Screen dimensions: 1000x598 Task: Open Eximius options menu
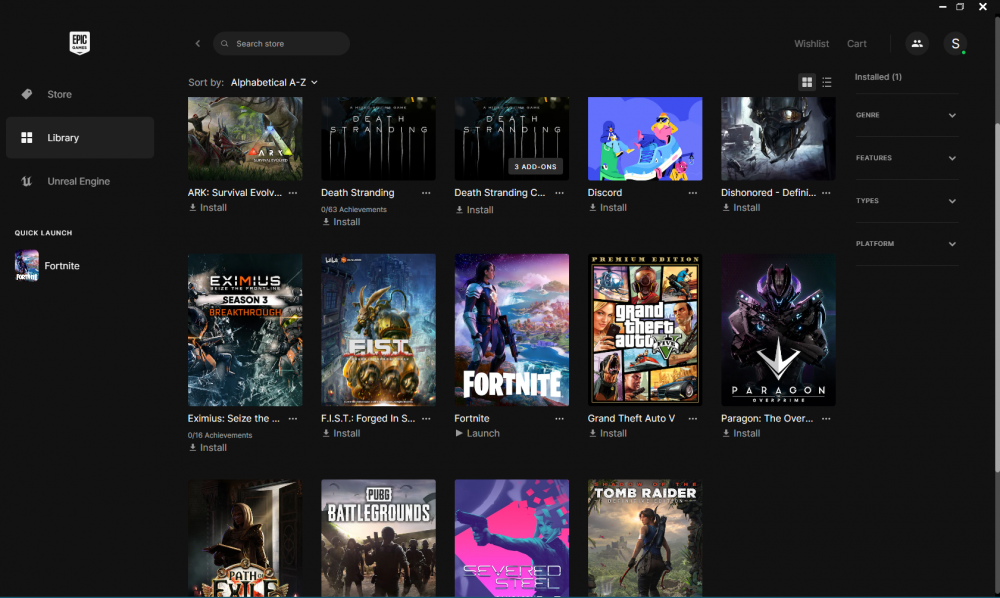click(293, 418)
